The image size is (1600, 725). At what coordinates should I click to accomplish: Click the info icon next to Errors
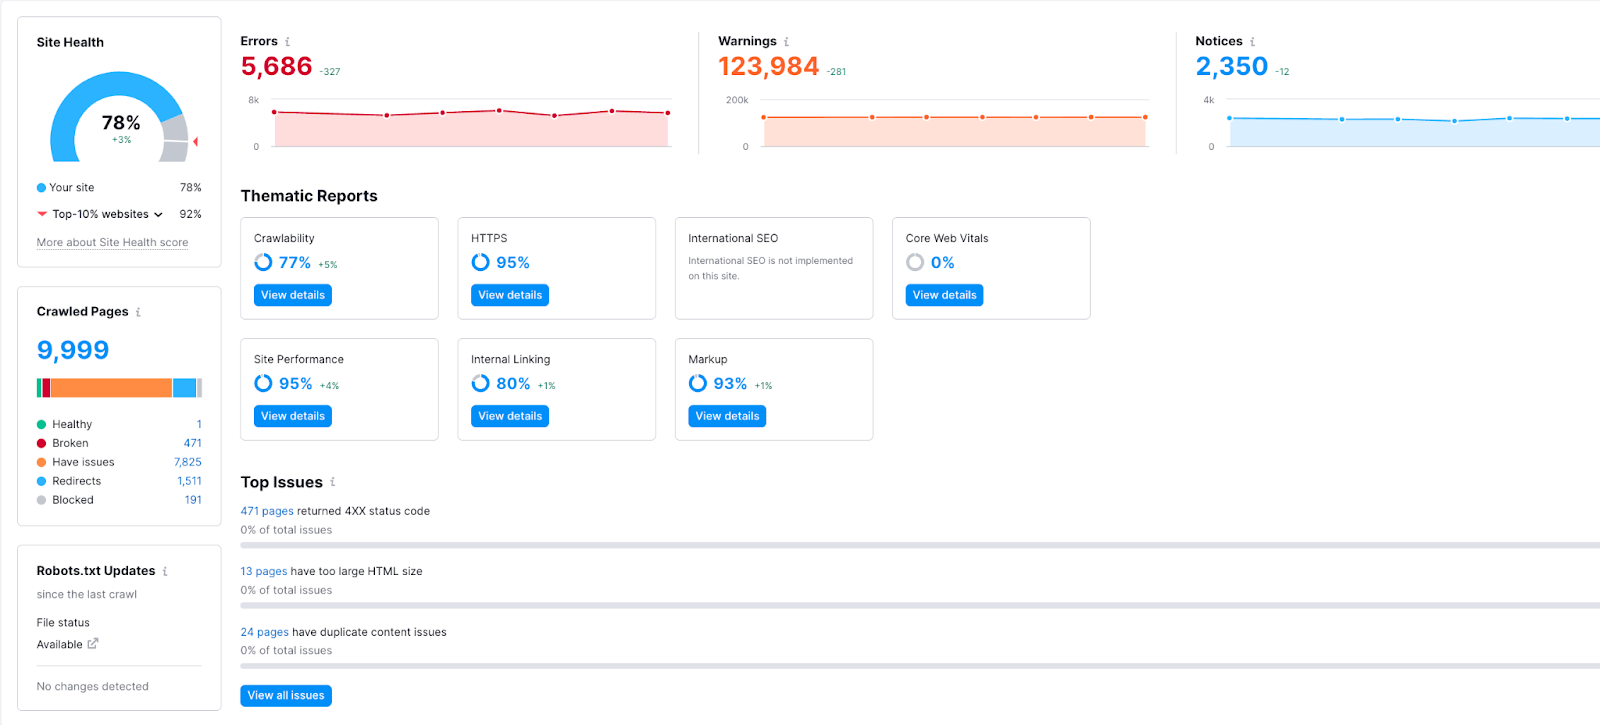[x=288, y=42]
